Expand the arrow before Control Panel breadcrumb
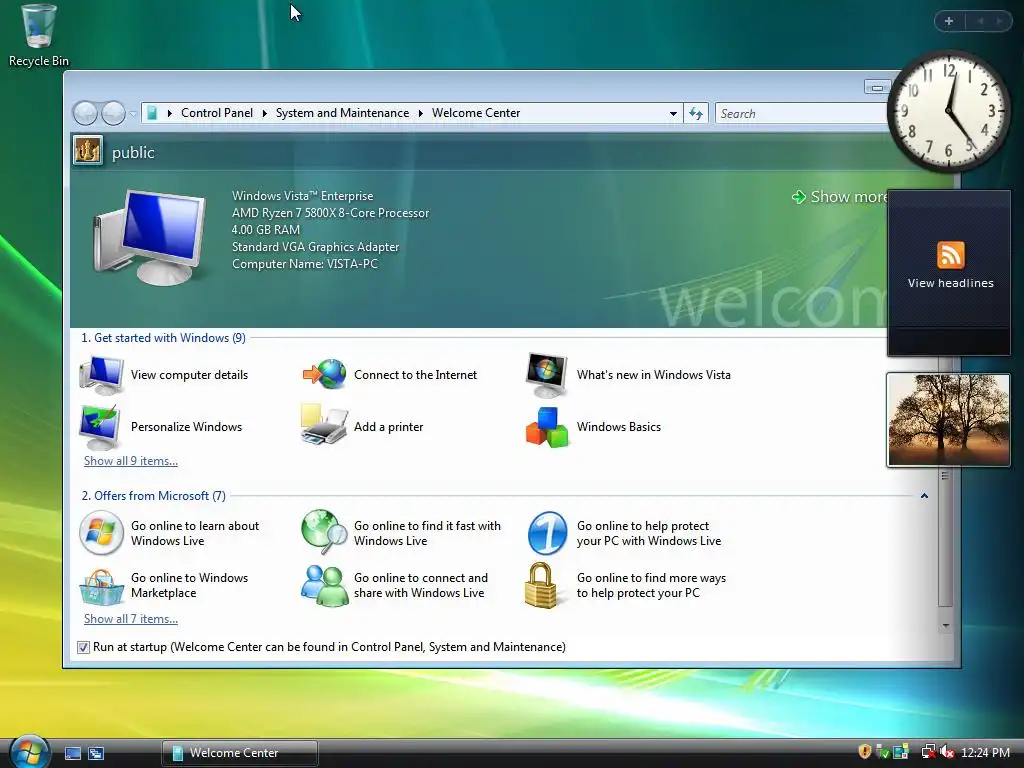The width and height of the screenshot is (1024, 768). tap(169, 113)
